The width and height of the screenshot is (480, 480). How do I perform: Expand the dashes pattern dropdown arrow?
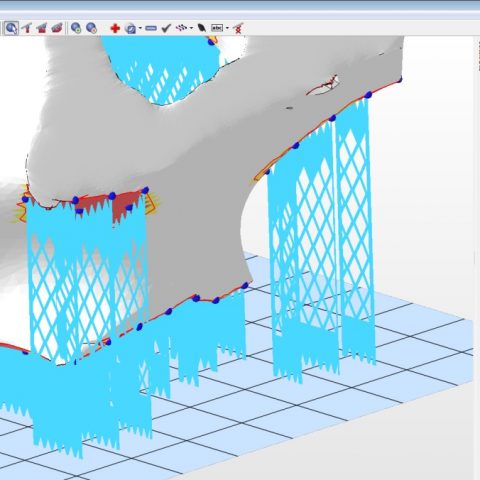pyautogui.click(x=191, y=28)
